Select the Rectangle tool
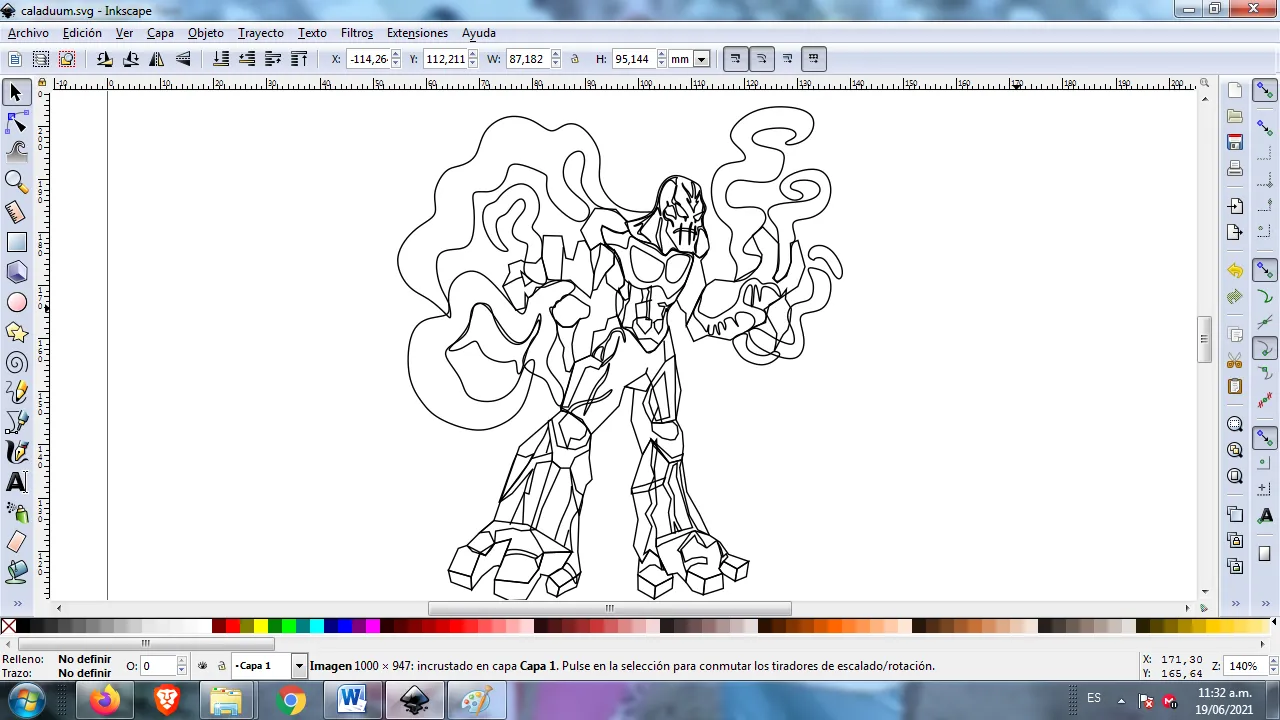 coord(16,242)
